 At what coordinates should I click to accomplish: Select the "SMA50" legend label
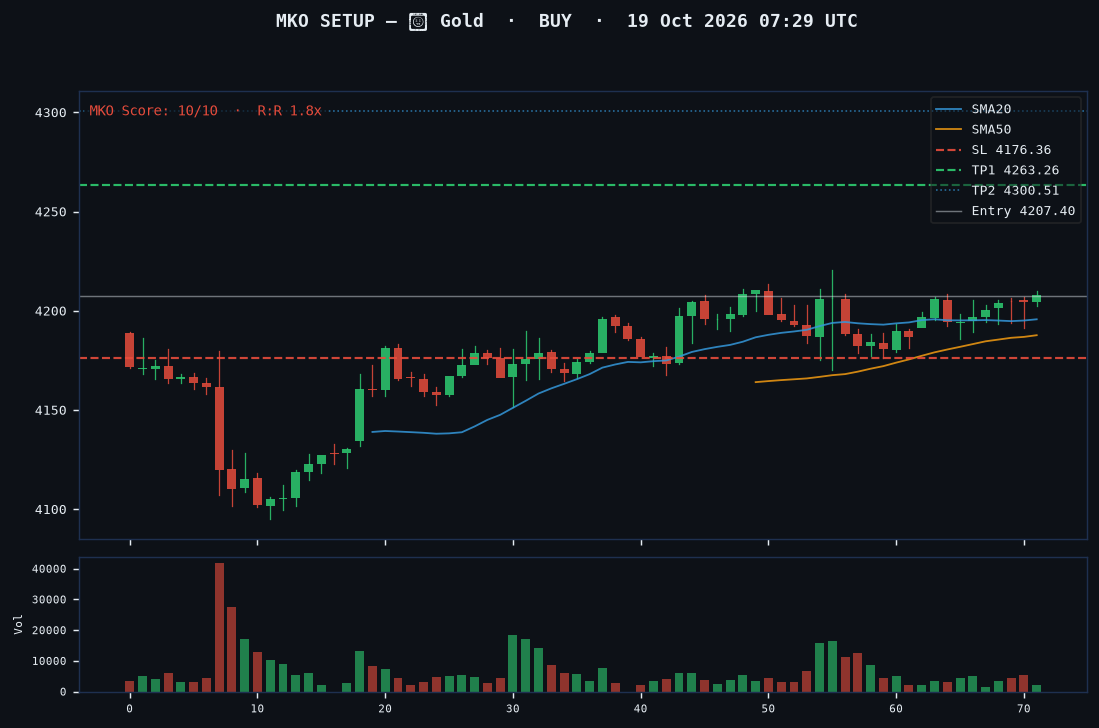point(991,130)
